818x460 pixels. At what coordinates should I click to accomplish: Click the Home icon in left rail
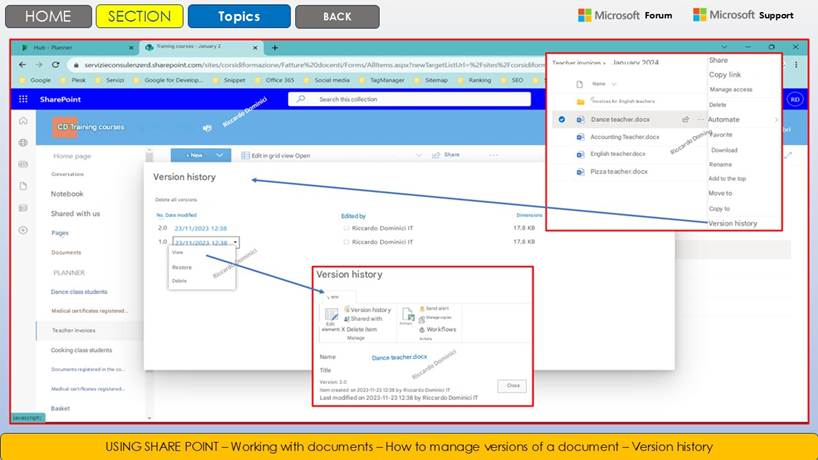22,121
